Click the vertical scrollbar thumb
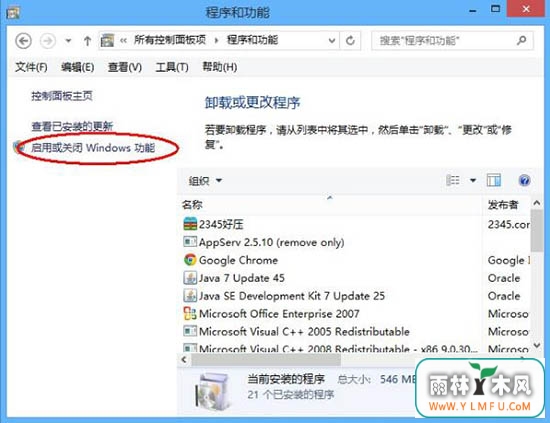The height and width of the screenshot is (423, 550). click(x=537, y=231)
